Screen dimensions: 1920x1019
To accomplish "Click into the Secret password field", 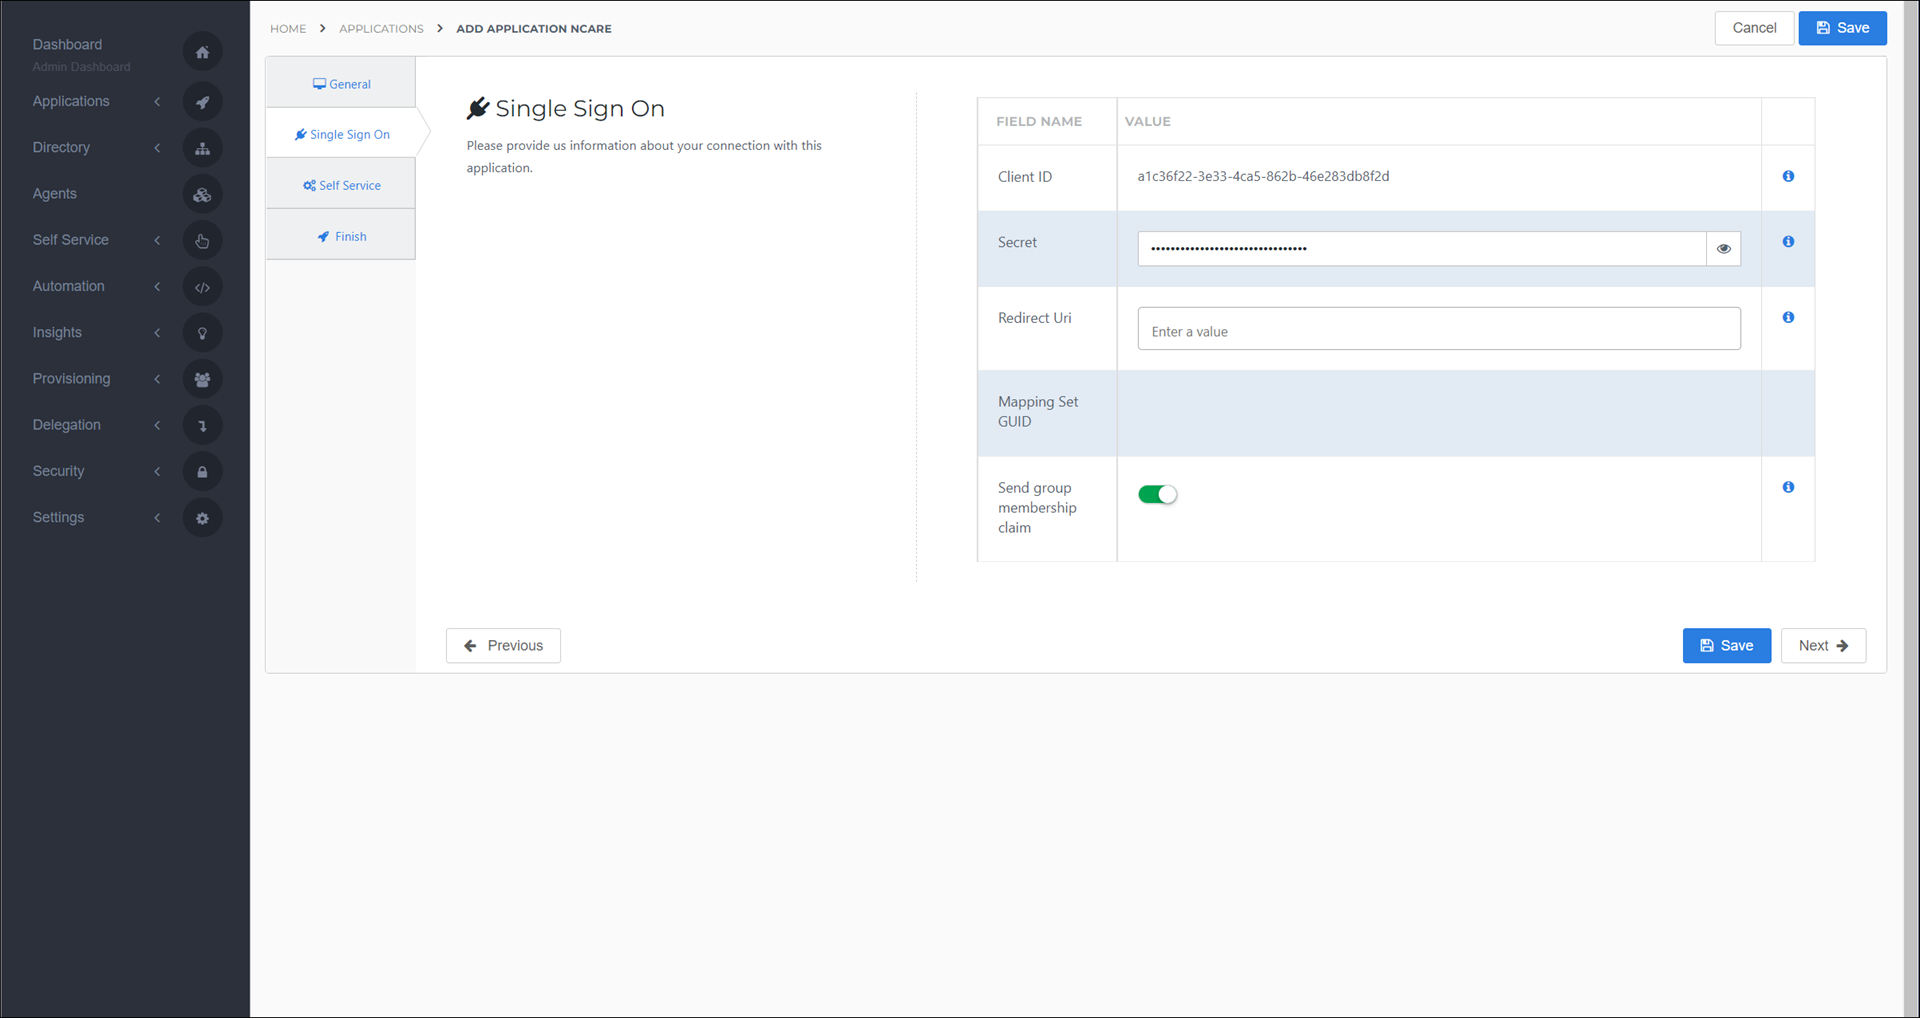I will [x=1421, y=249].
